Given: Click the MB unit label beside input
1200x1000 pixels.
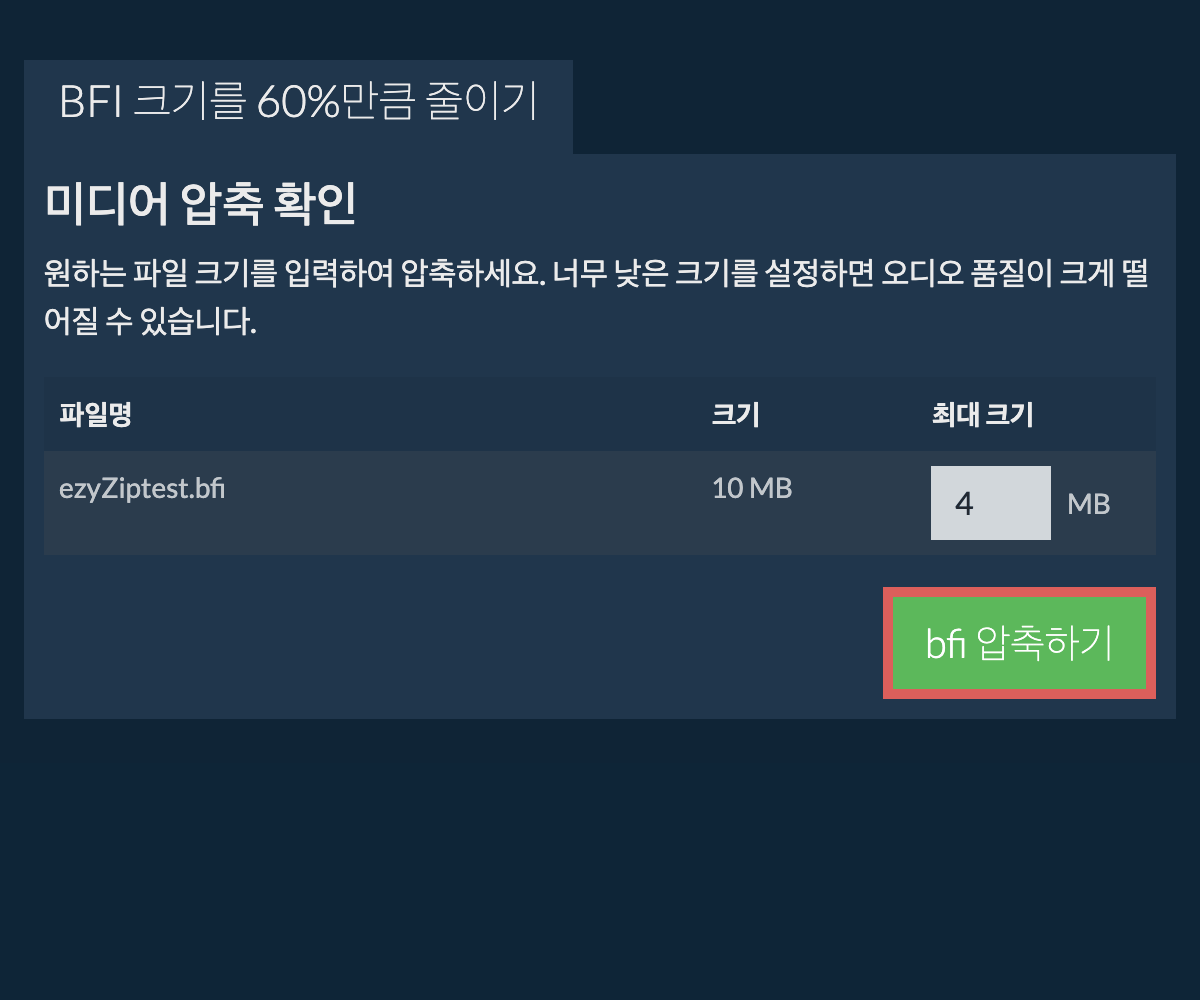Looking at the screenshot, I should click(x=1089, y=504).
